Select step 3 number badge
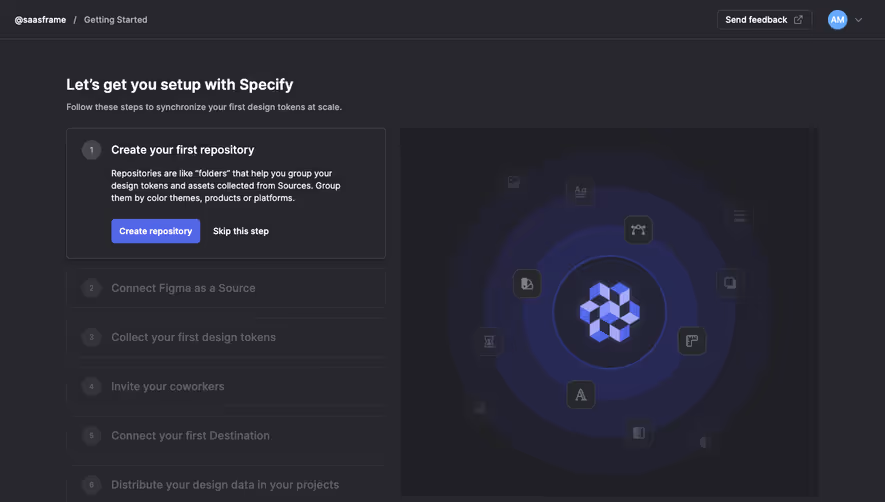Screen dimensions: 885x502 (x=91, y=337)
